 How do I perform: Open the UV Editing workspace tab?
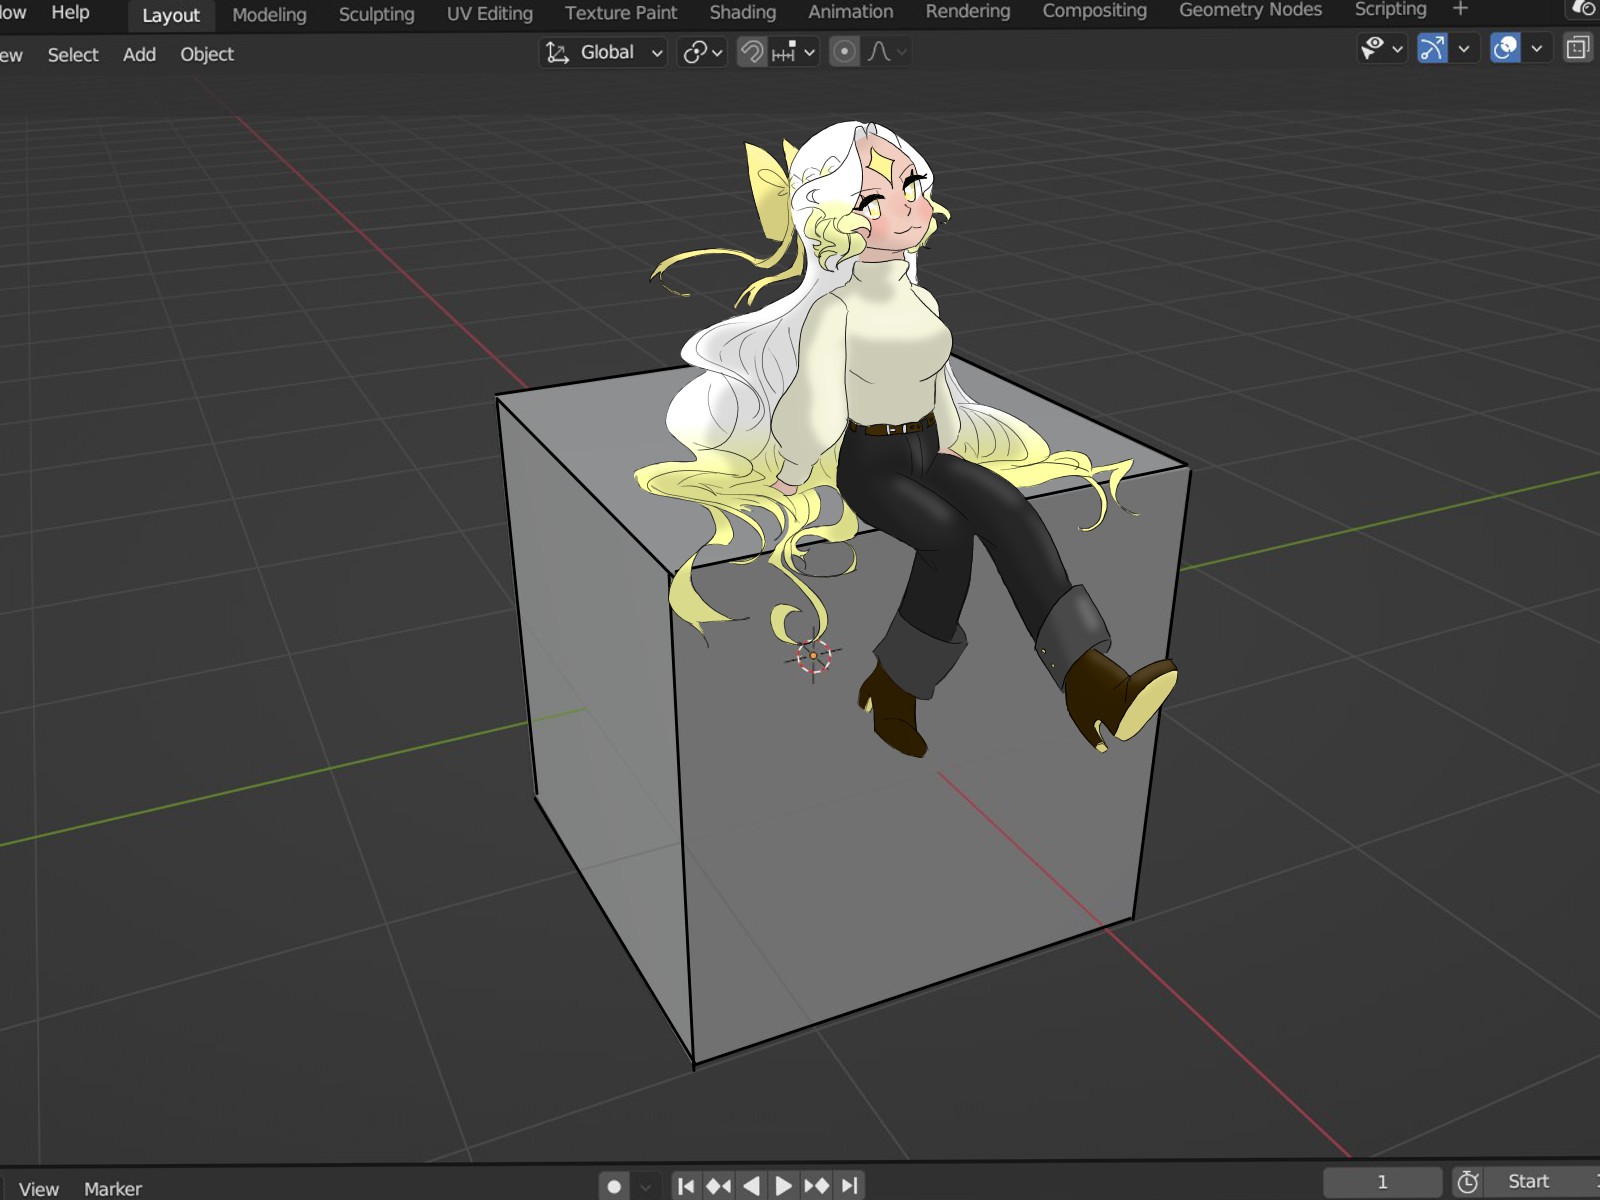point(489,14)
